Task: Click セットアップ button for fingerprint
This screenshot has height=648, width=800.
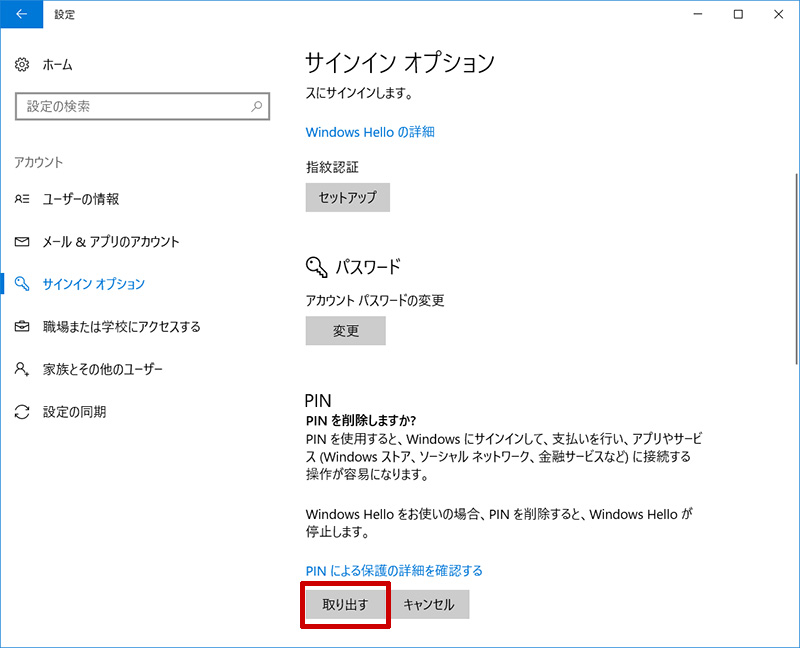Action: [x=348, y=197]
